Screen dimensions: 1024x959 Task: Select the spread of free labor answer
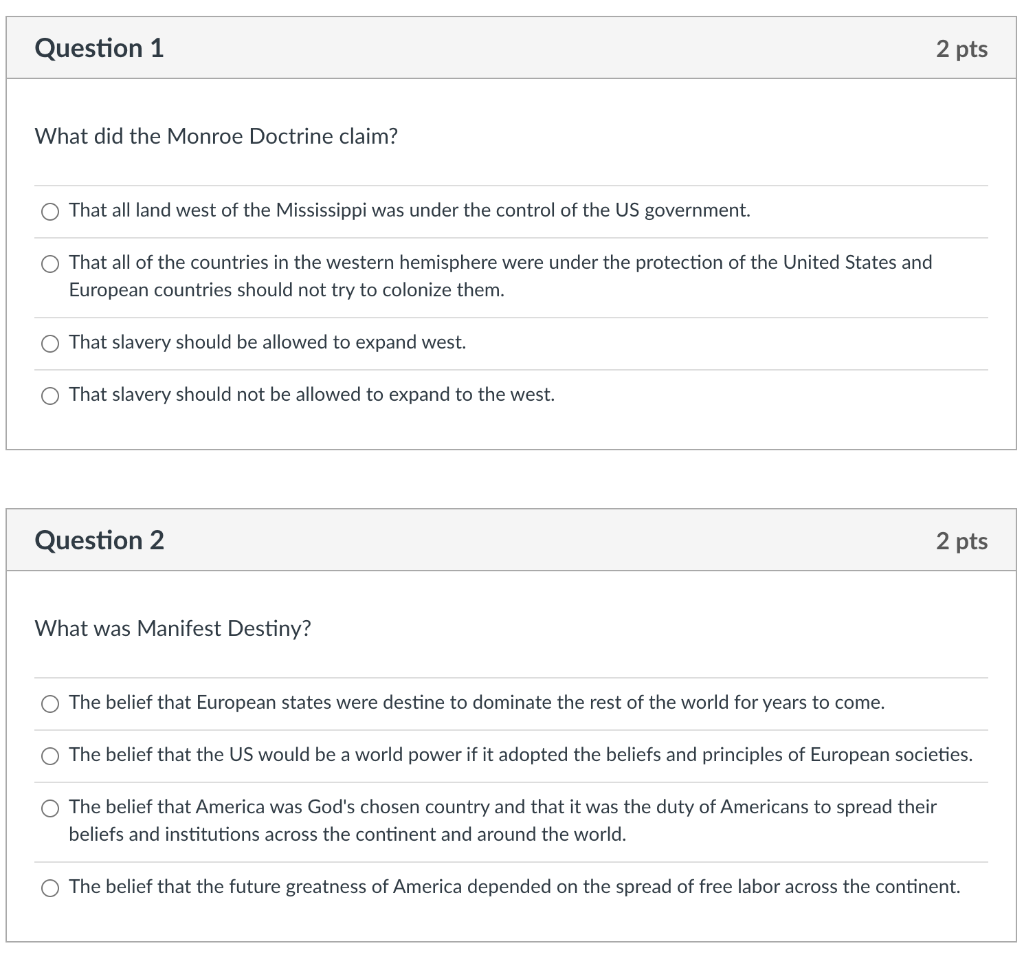(x=50, y=887)
